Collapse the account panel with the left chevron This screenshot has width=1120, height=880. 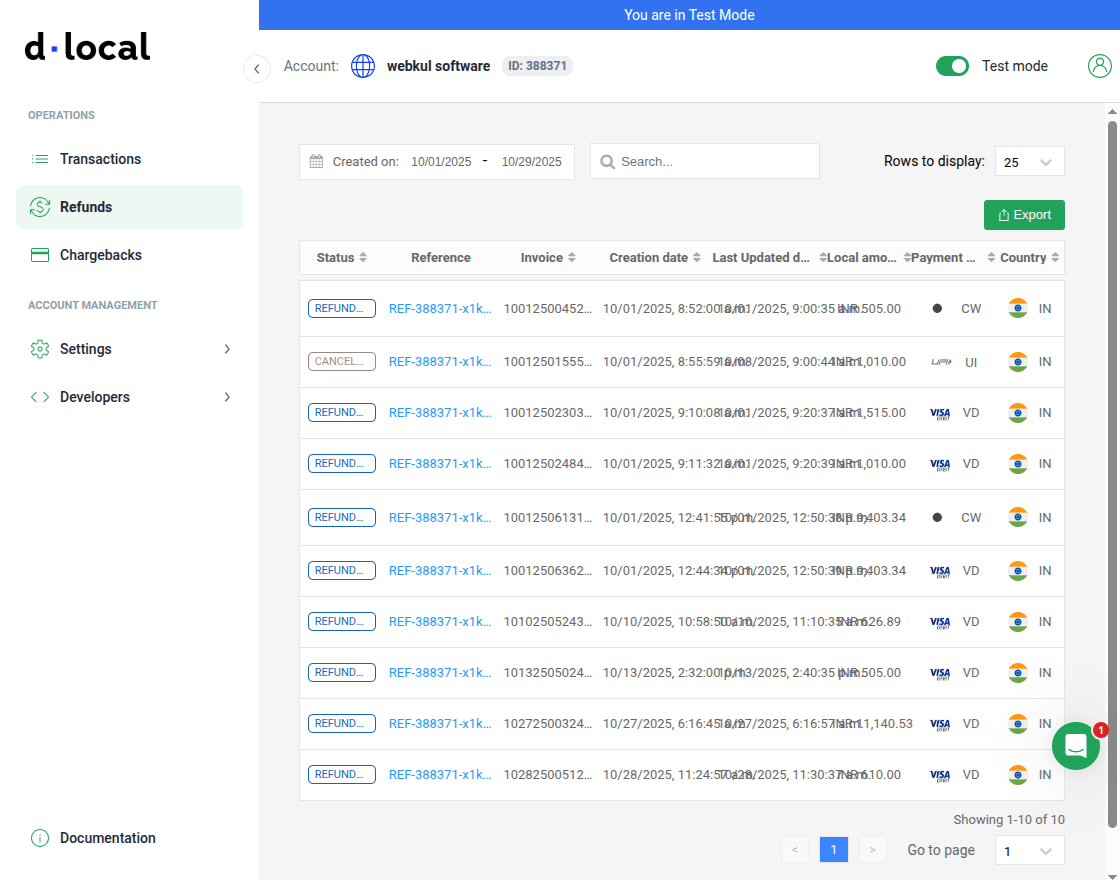[257, 68]
